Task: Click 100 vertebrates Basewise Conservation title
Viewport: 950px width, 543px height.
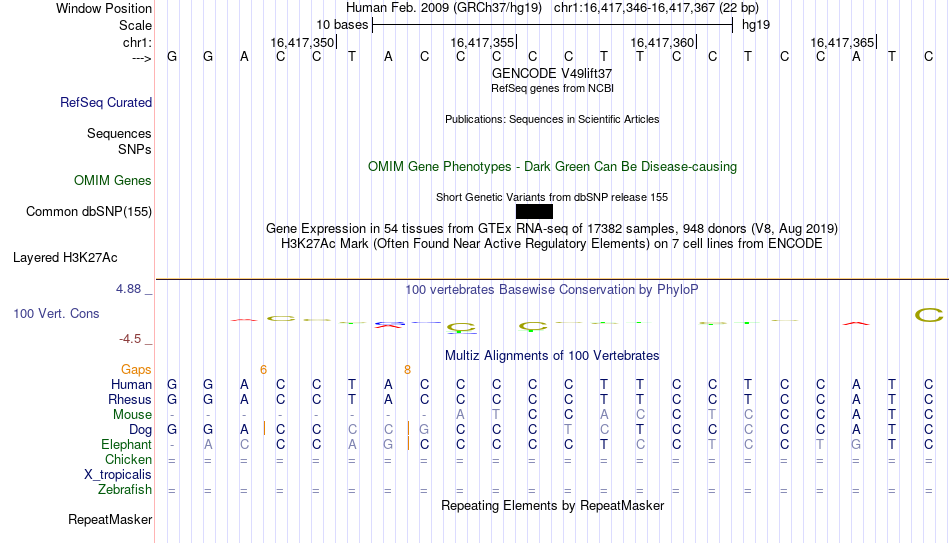Action: pos(552,290)
